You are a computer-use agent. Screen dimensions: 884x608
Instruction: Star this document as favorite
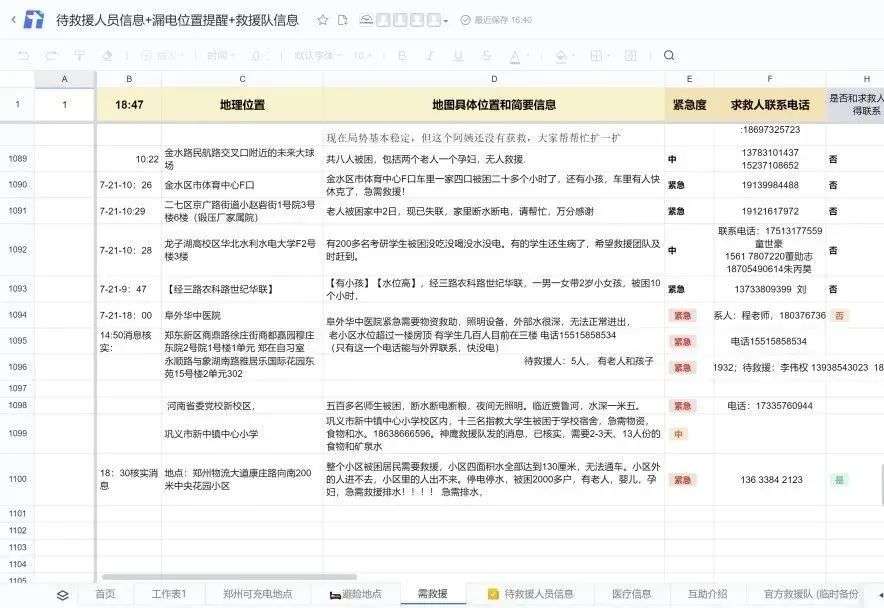pos(322,20)
